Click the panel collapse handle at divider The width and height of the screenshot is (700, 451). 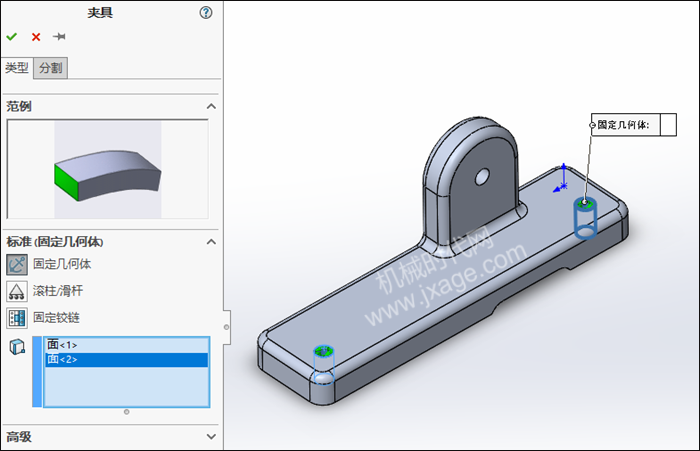coord(226,327)
